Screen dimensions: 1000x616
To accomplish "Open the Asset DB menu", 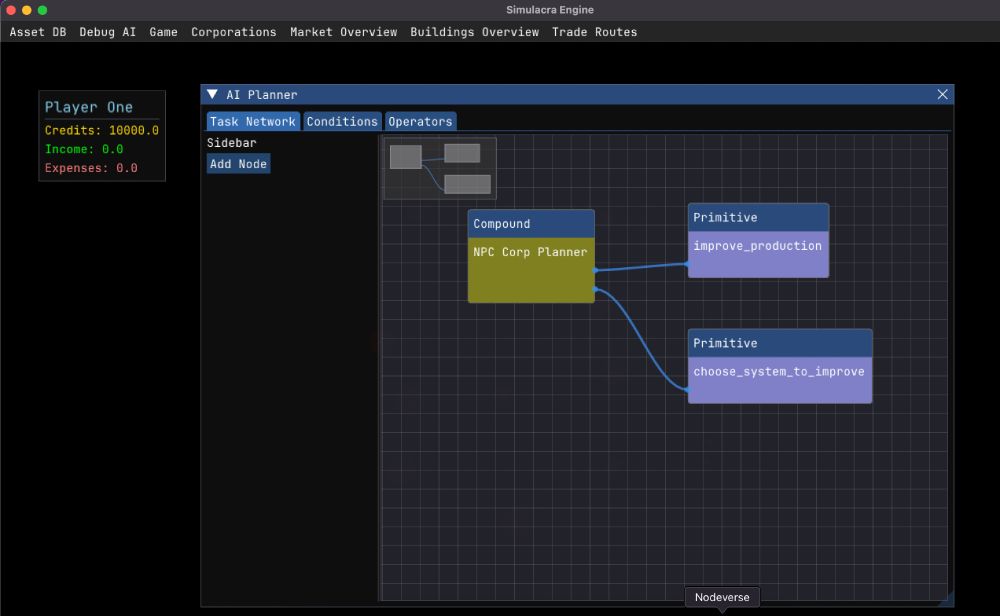I will click(x=38, y=32).
